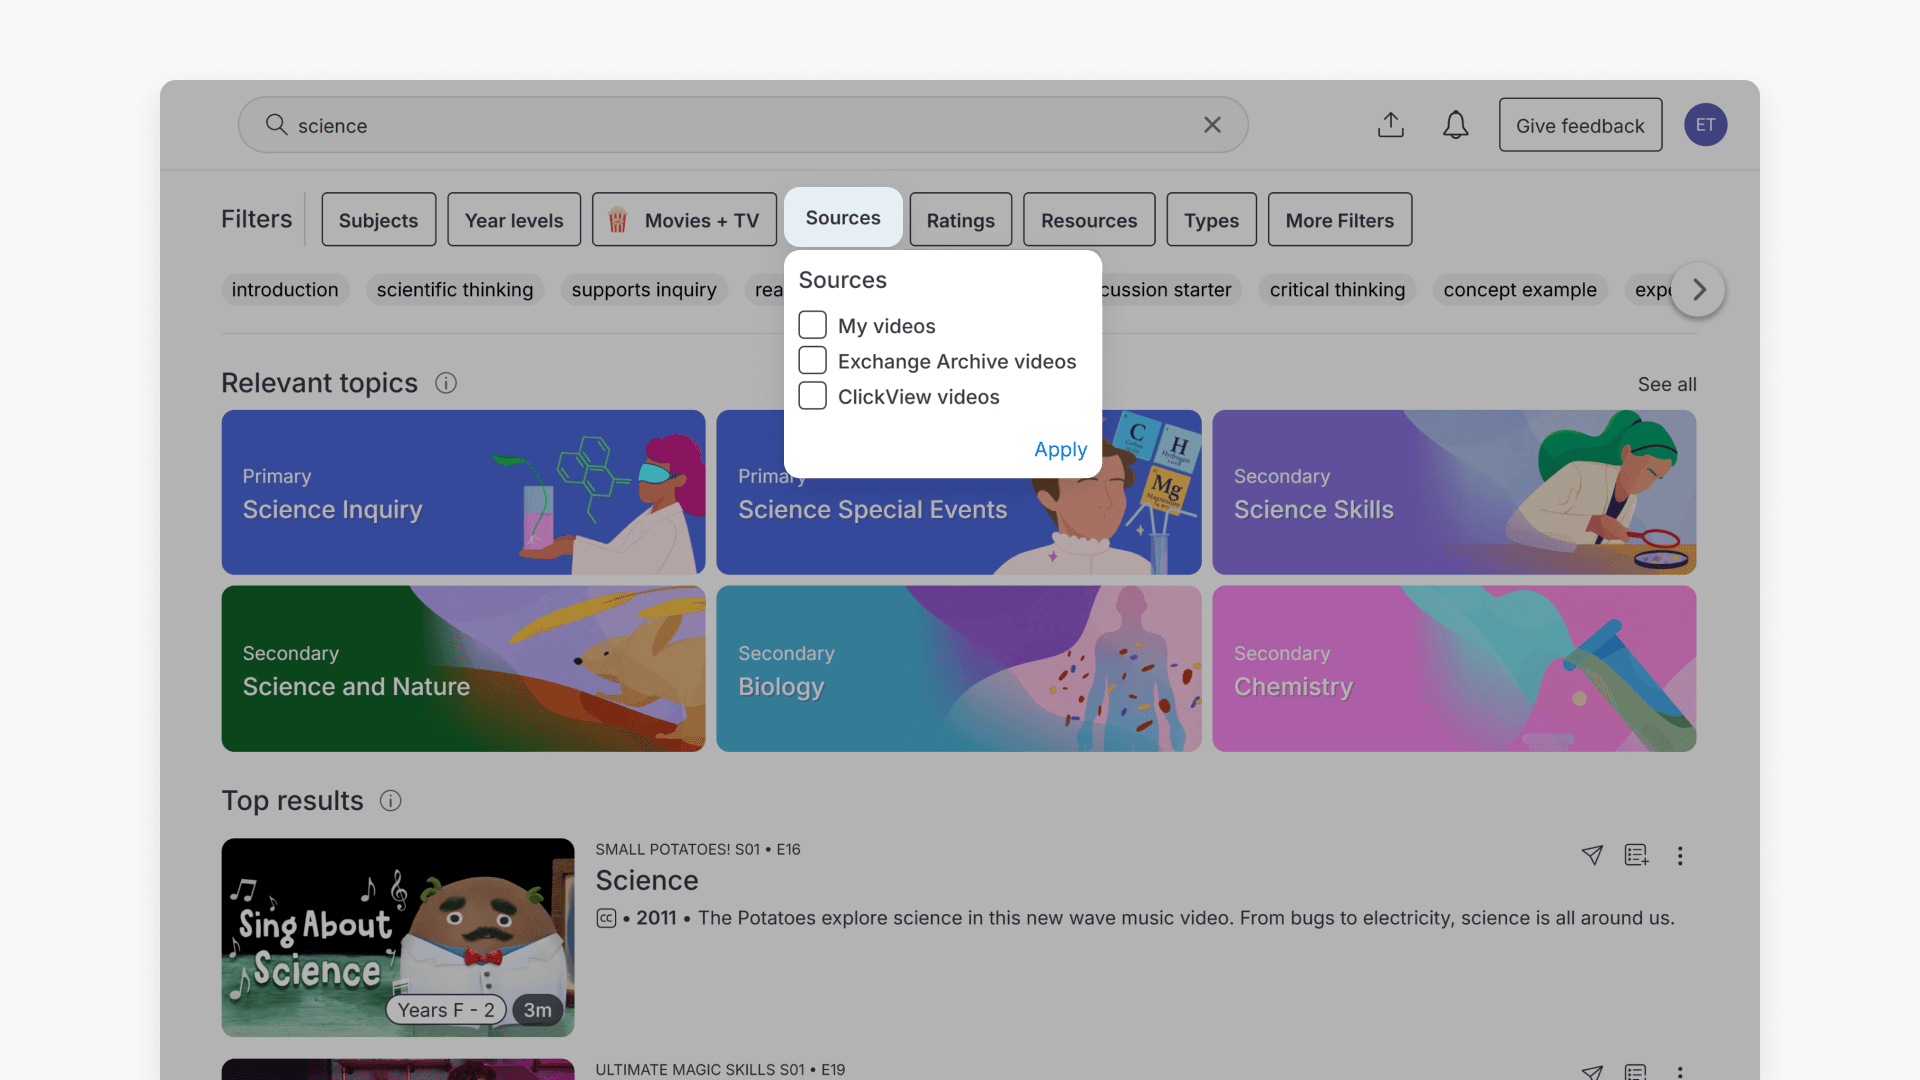Open the Subjects filter dropdown
1920x1080 pixels.
pyautogui.click(x=378, y=220)
